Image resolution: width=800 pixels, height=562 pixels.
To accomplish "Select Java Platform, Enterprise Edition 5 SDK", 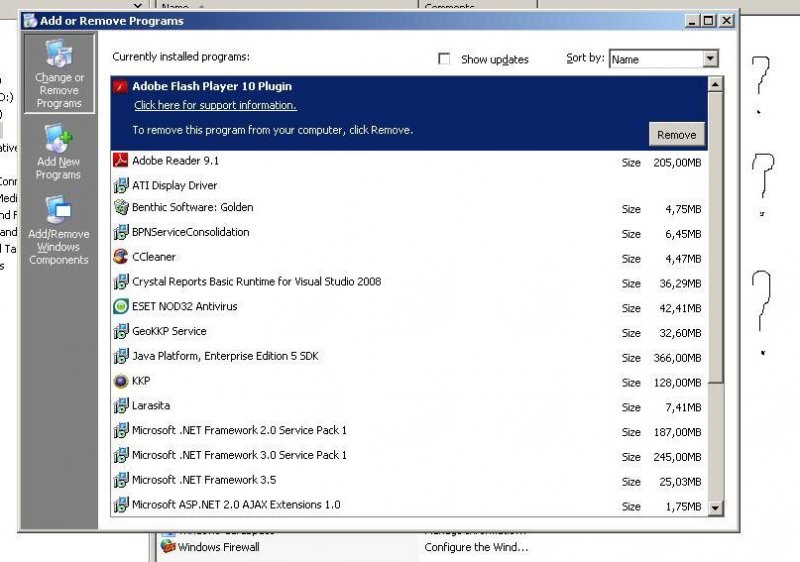I will tap(409, 357).
